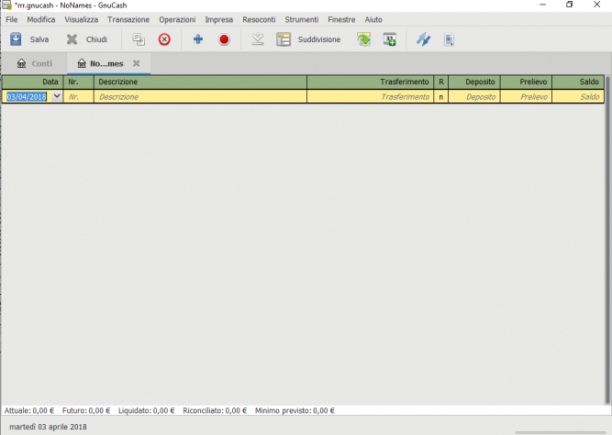Click 'Futuro: 0,00 €' in summary bar
The height and width of the screenshot is (435, 612).
tap(86, 410)
